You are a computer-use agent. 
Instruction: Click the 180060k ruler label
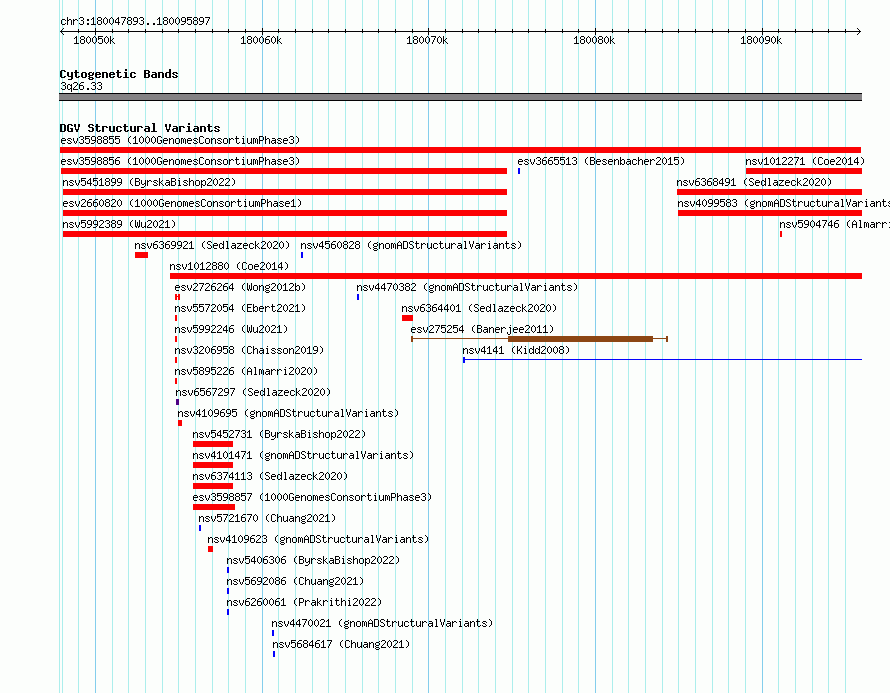tap(261, 40)
